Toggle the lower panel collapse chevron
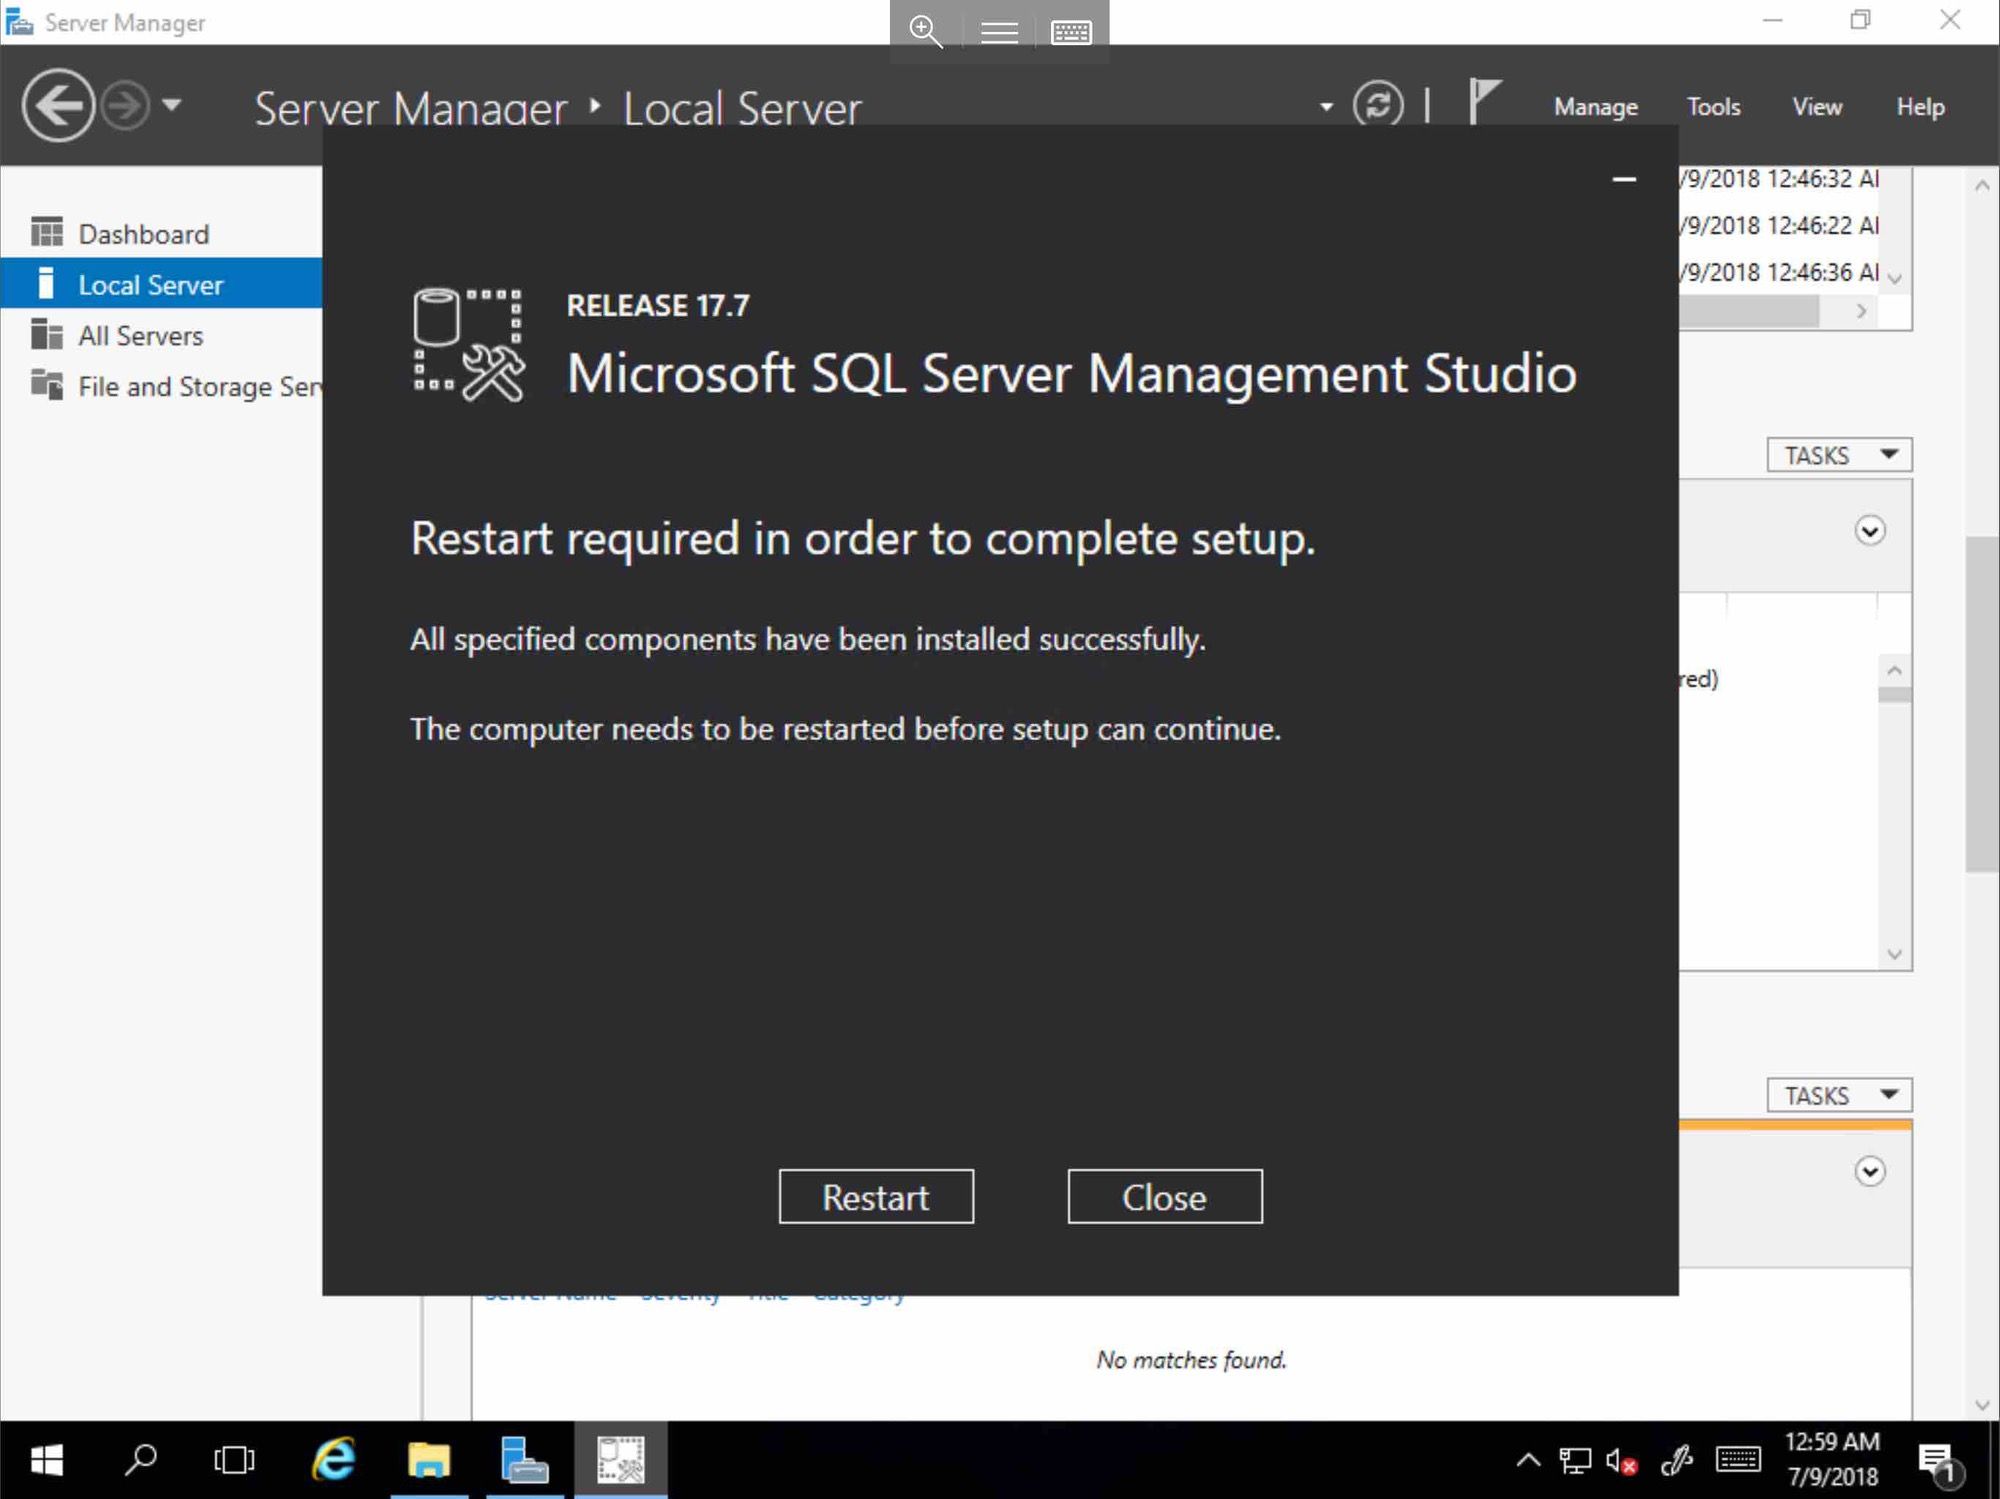Screen dimensions: 2000x1499 coord(1871,1170)
